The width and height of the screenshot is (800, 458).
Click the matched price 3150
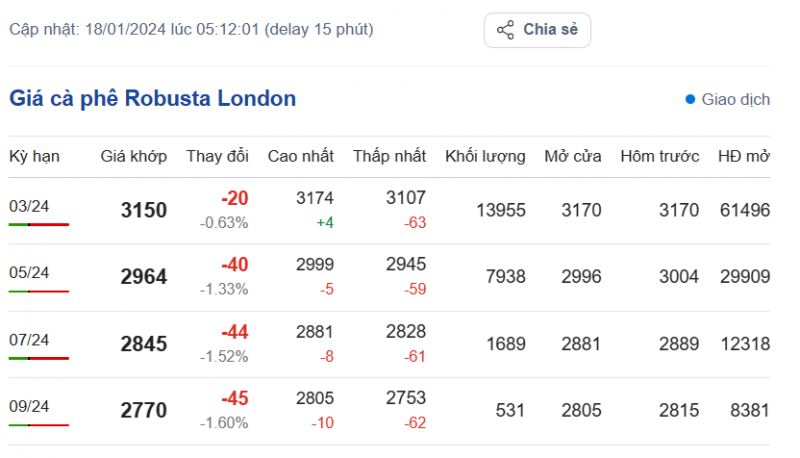coord(143,211)
